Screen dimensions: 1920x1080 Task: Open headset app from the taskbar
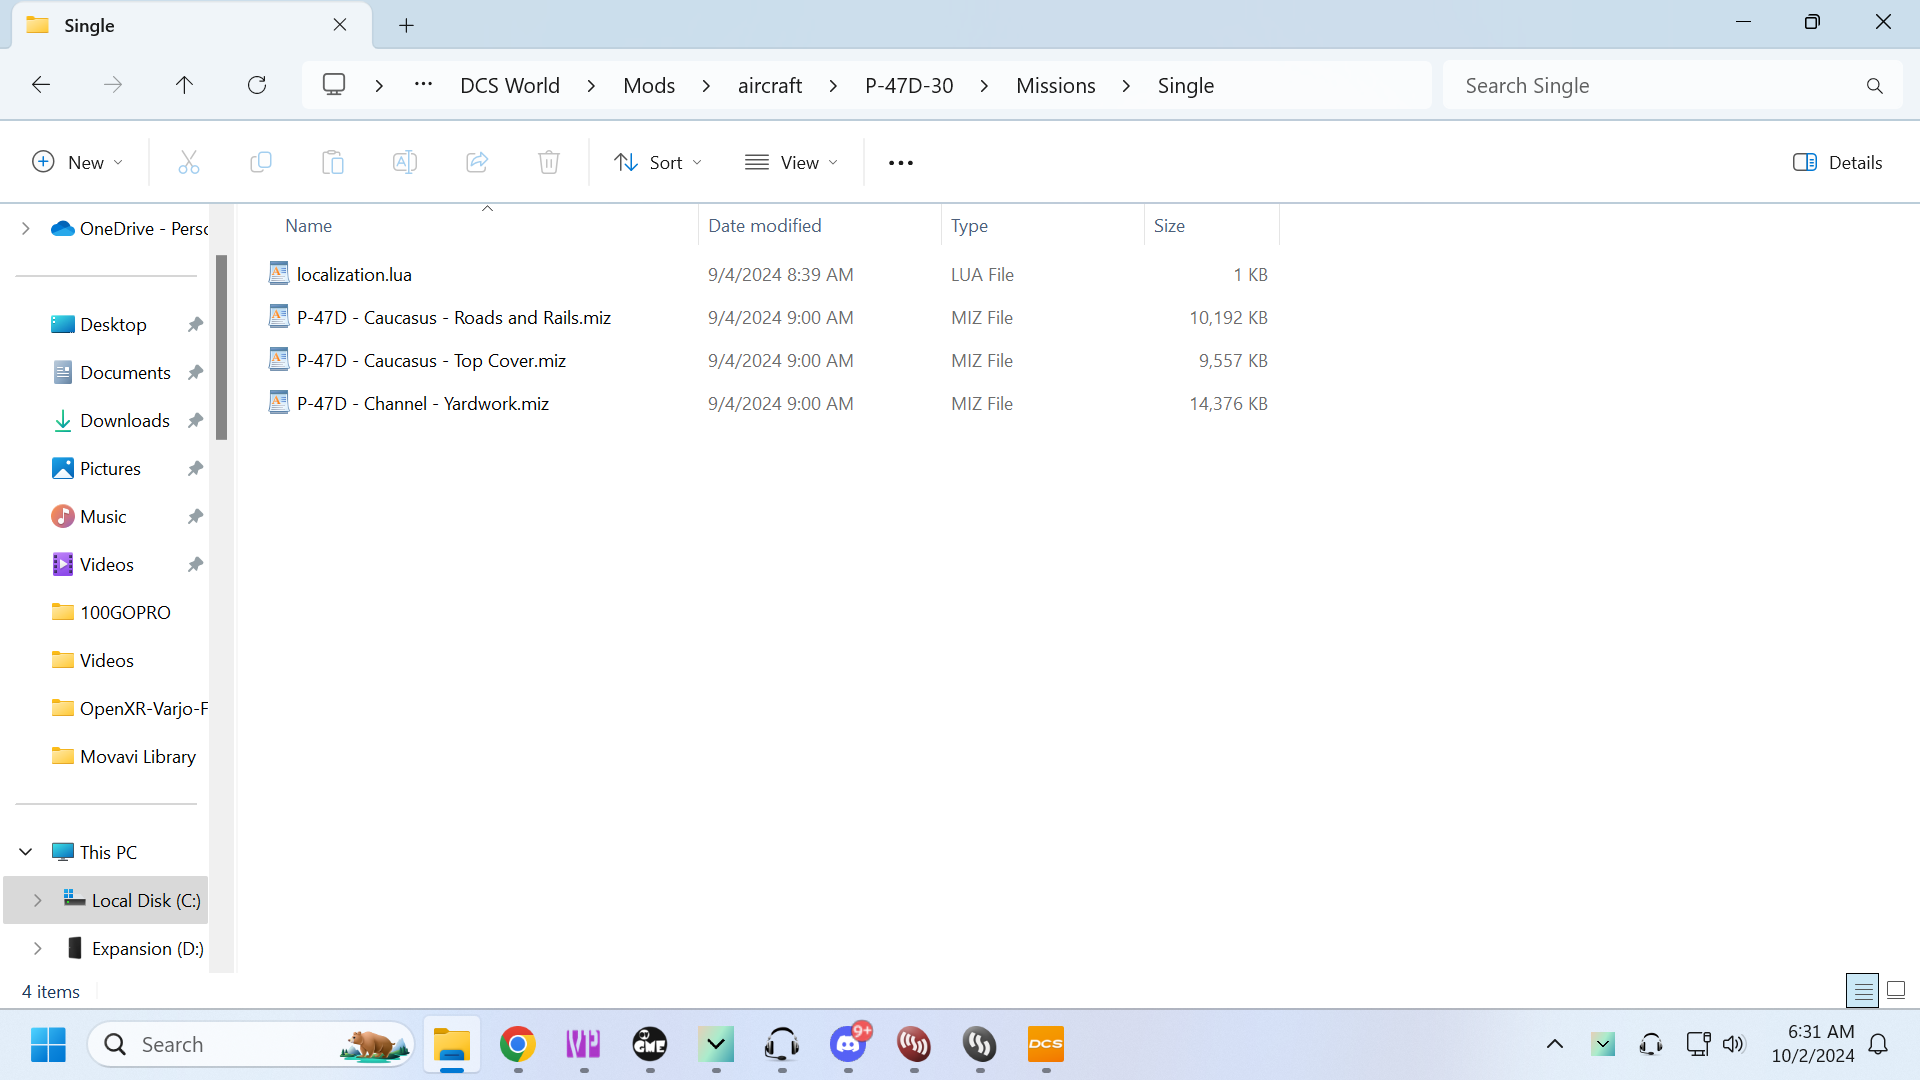782,1045
